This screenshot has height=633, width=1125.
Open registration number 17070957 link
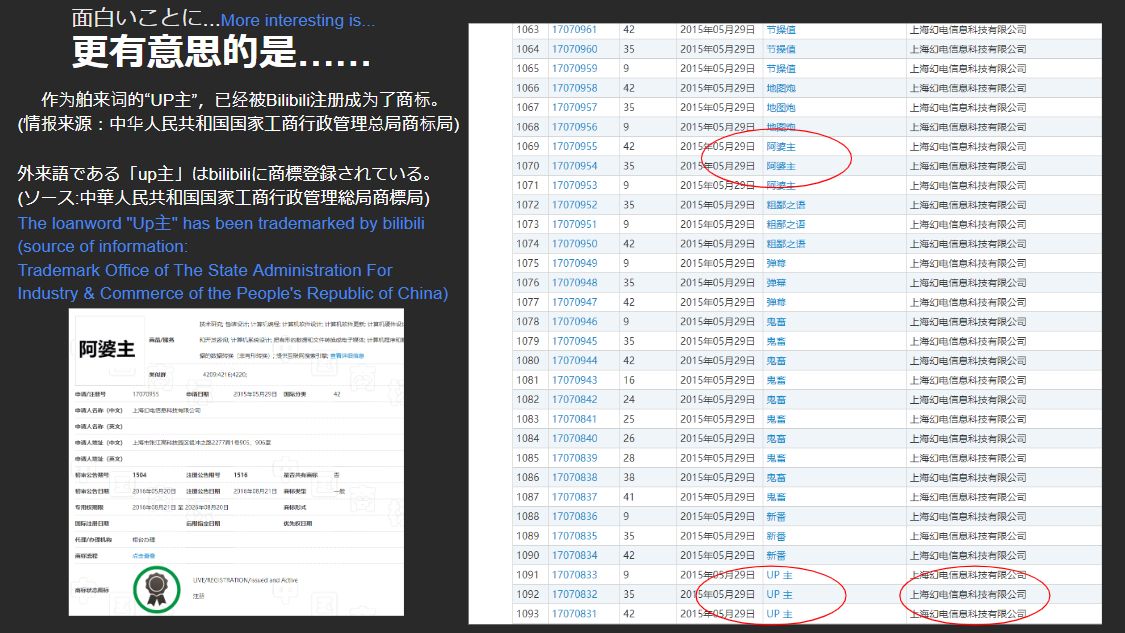[574, 107]
